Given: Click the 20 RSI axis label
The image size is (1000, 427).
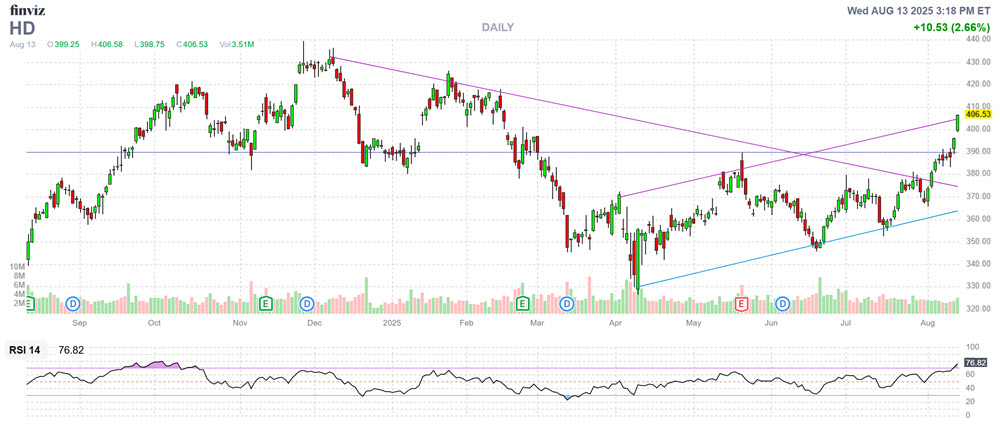Looking at the screenshot, I should pyautogui.click(x=971, y=402).
